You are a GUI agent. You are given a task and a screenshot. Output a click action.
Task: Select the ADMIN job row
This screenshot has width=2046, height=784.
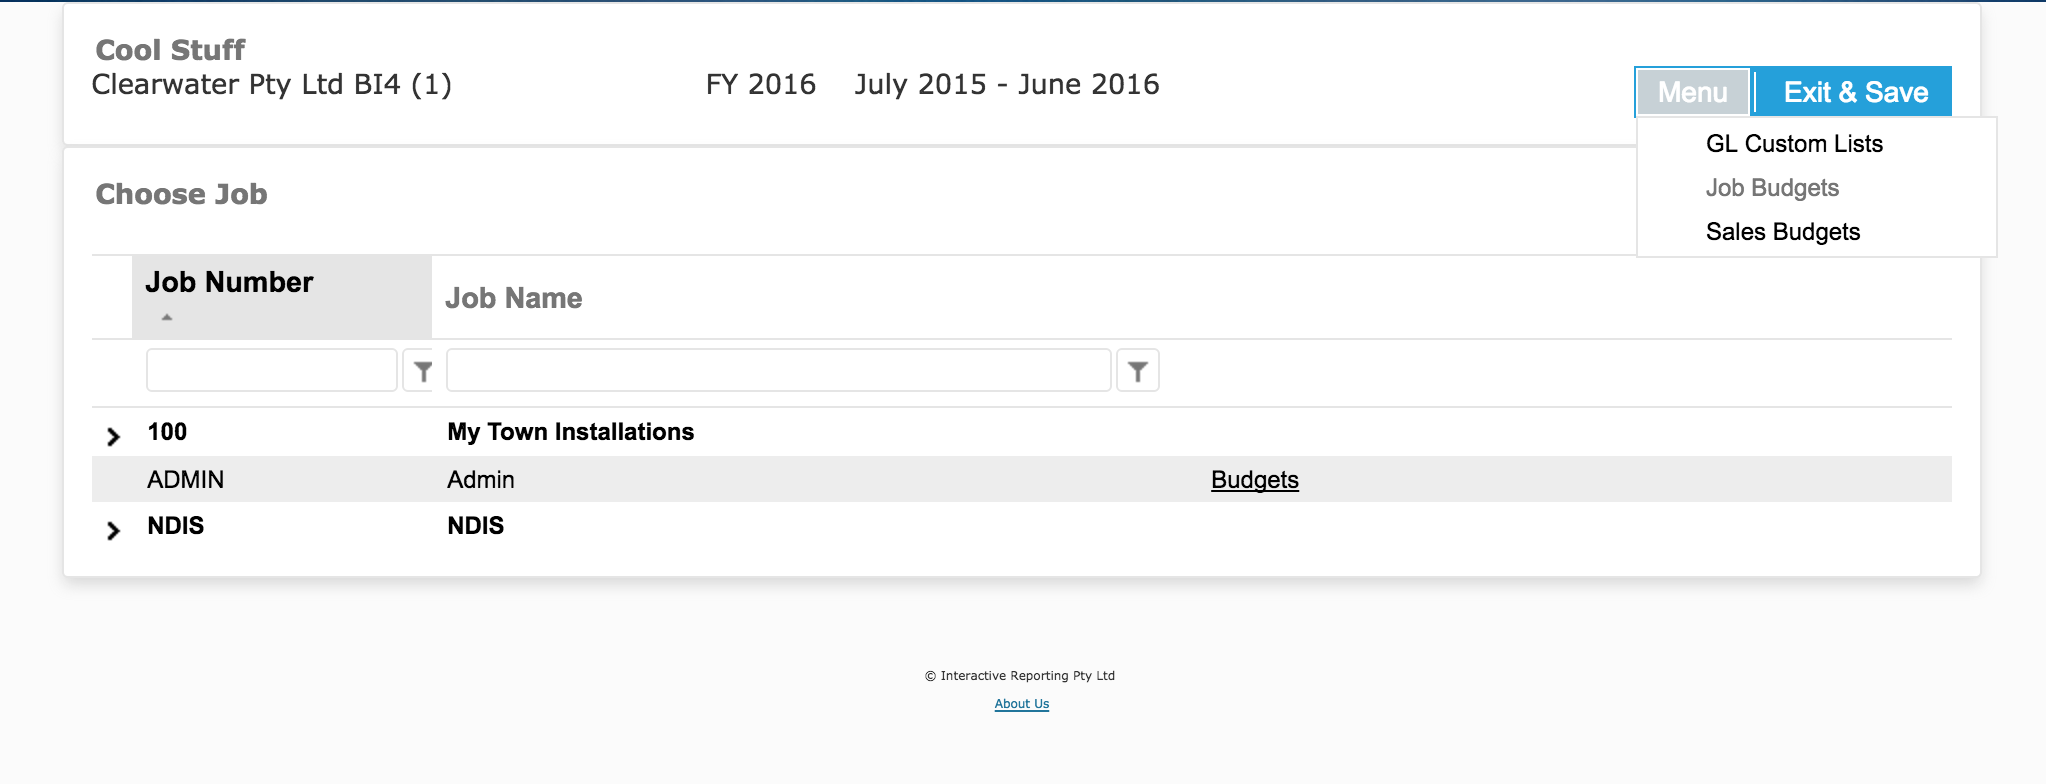1022,479
